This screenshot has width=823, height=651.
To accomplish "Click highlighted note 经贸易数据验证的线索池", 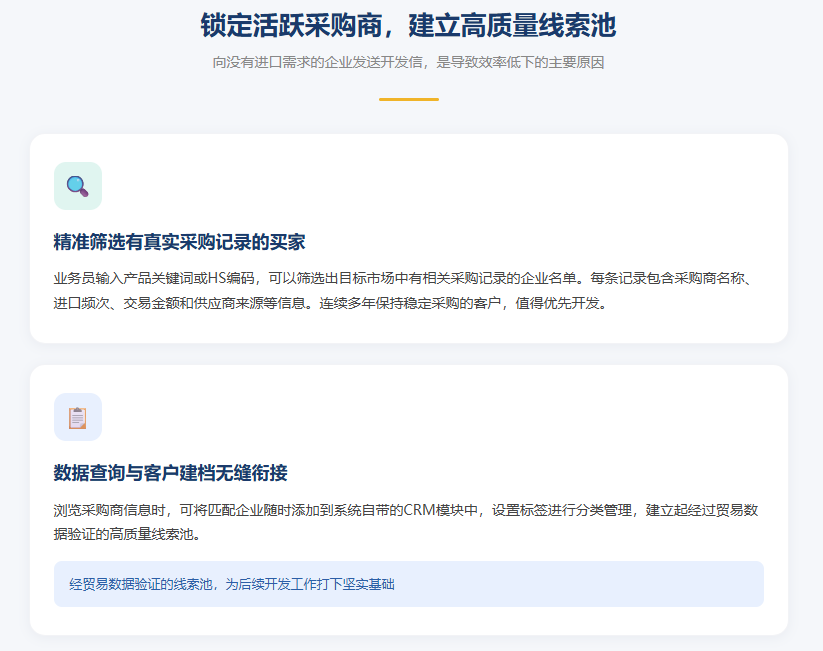I will (409, 584).
